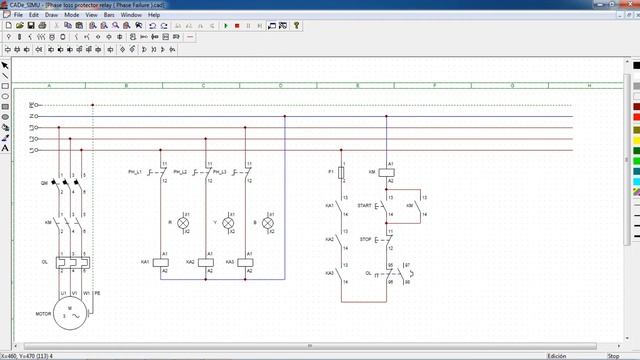This screenshot has width=640, height=360.
Task: Select the B indicator lamp symbol
Action: tap(268, 223)
